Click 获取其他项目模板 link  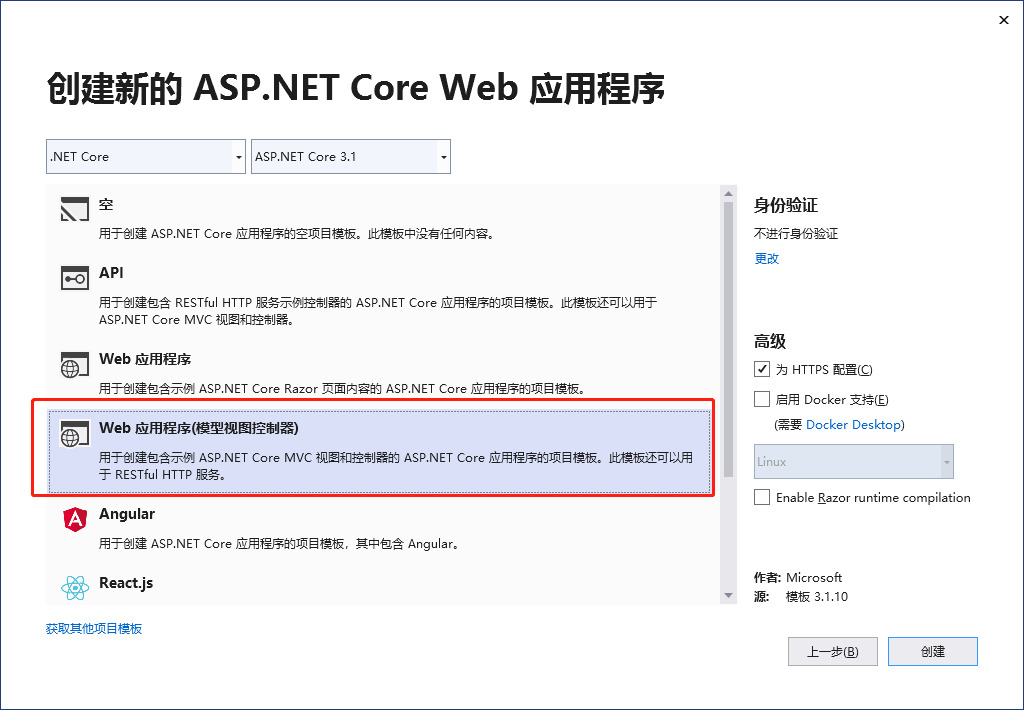pos(95,628)
